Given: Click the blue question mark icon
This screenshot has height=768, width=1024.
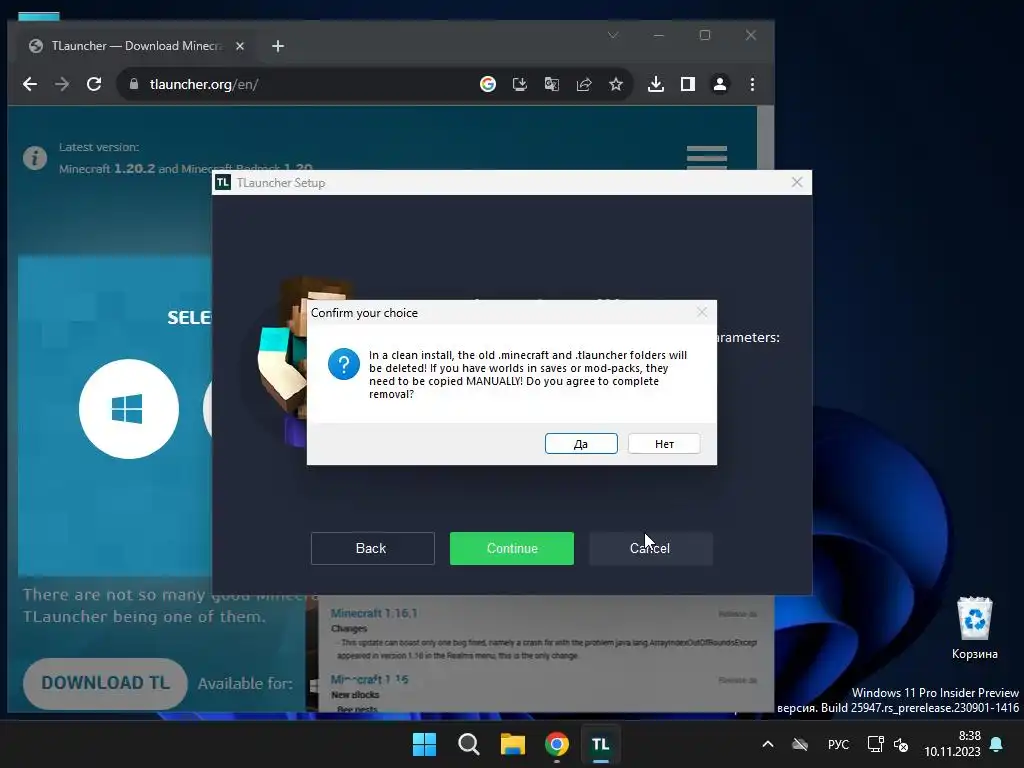Looking at the screenshot, I should point(344,364).
